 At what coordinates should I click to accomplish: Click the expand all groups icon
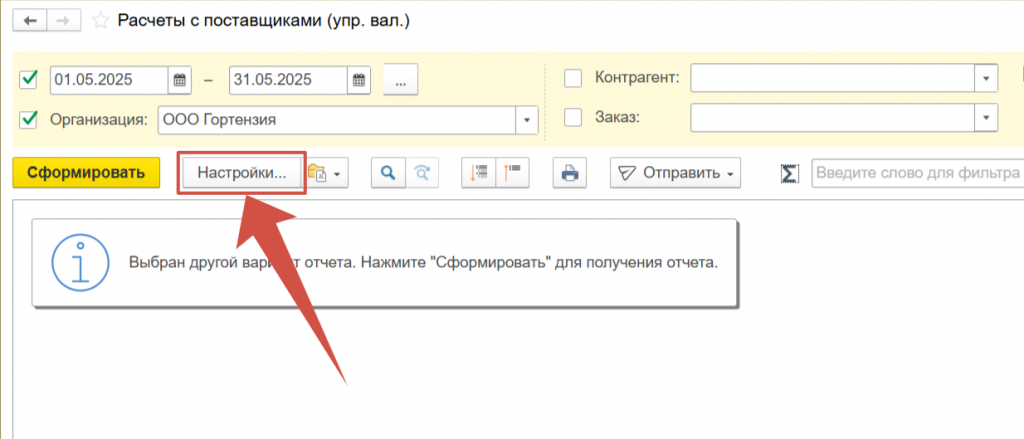[479, 173]
